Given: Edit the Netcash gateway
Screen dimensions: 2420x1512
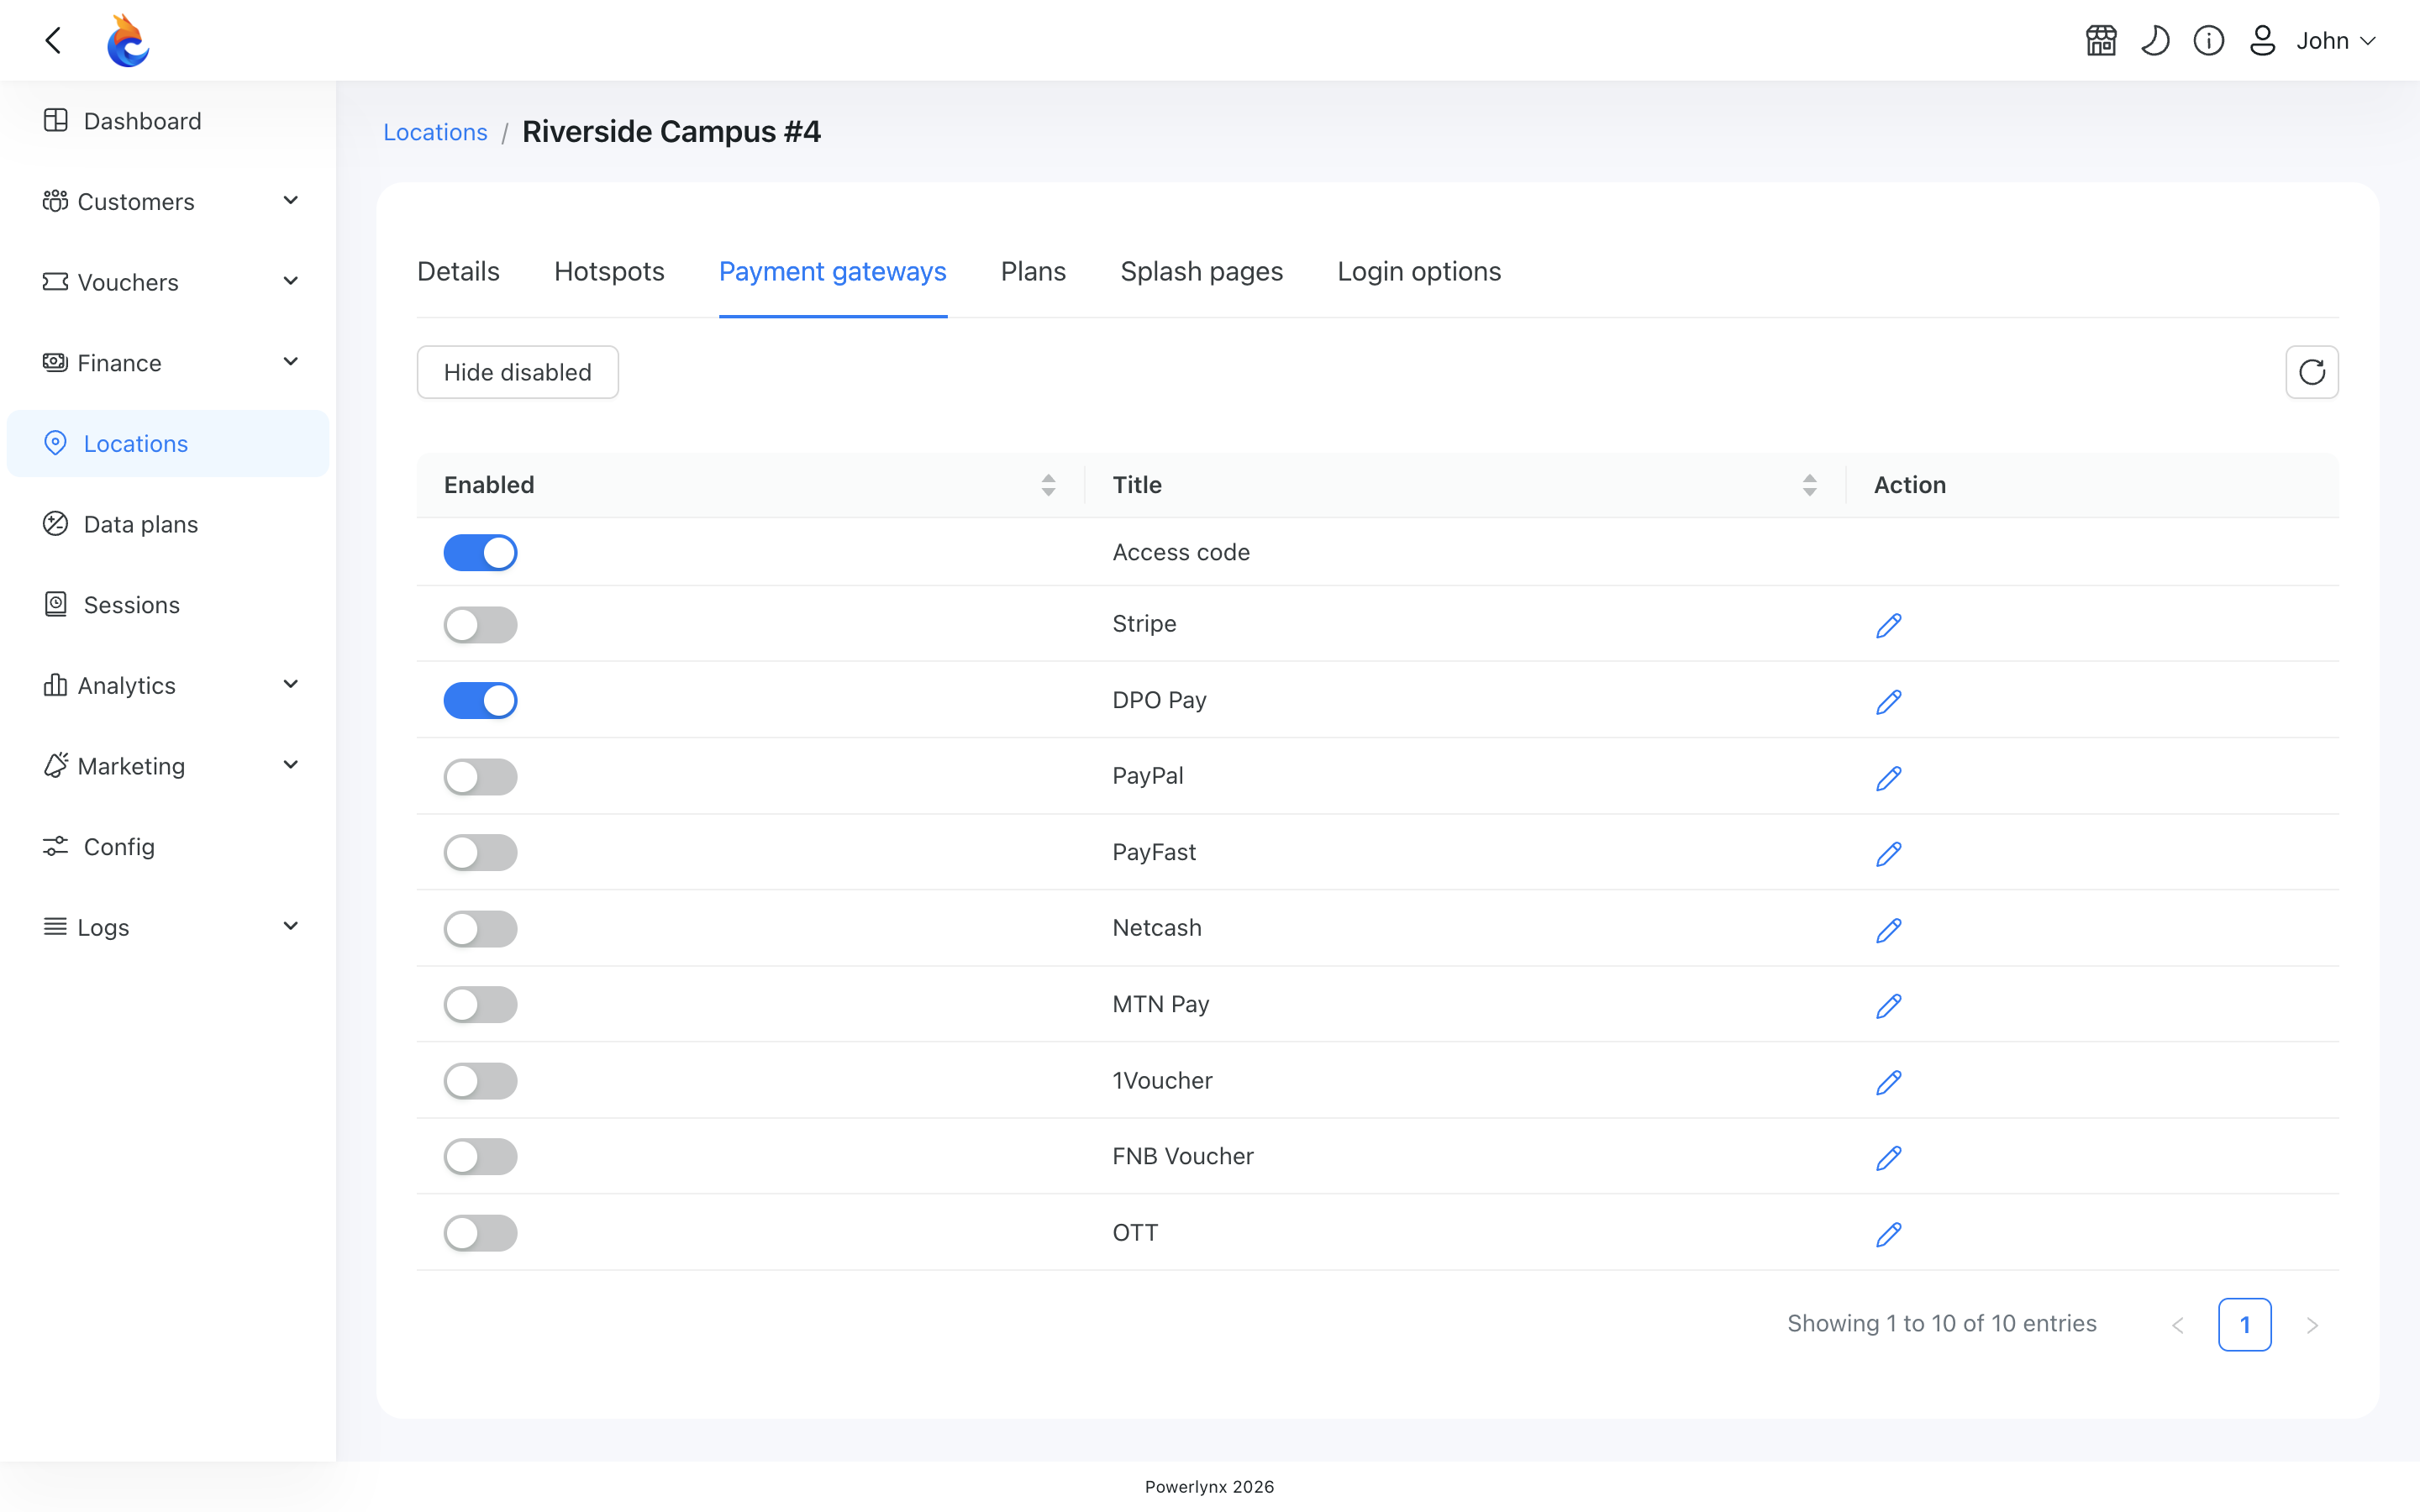Looking at the screenshot, I should tap(1888, 929).
